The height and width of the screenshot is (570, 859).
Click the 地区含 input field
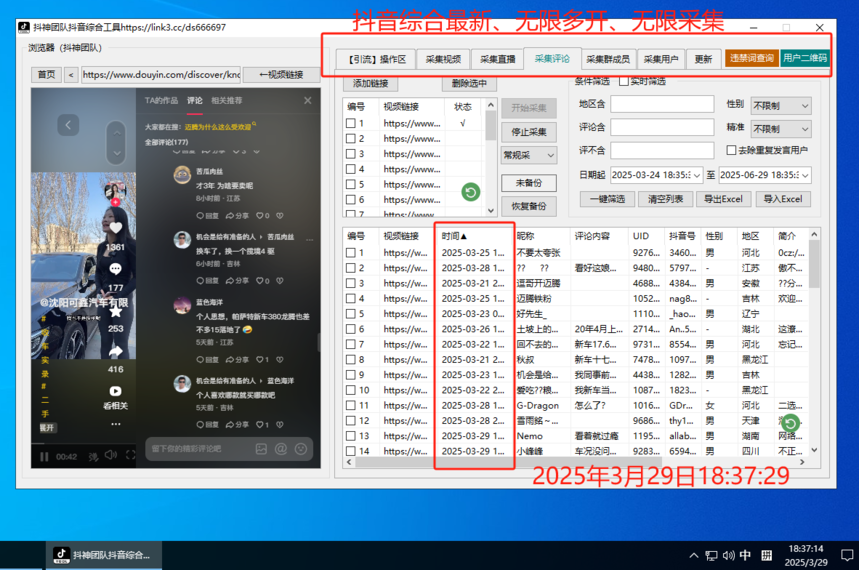click(662, 104)
